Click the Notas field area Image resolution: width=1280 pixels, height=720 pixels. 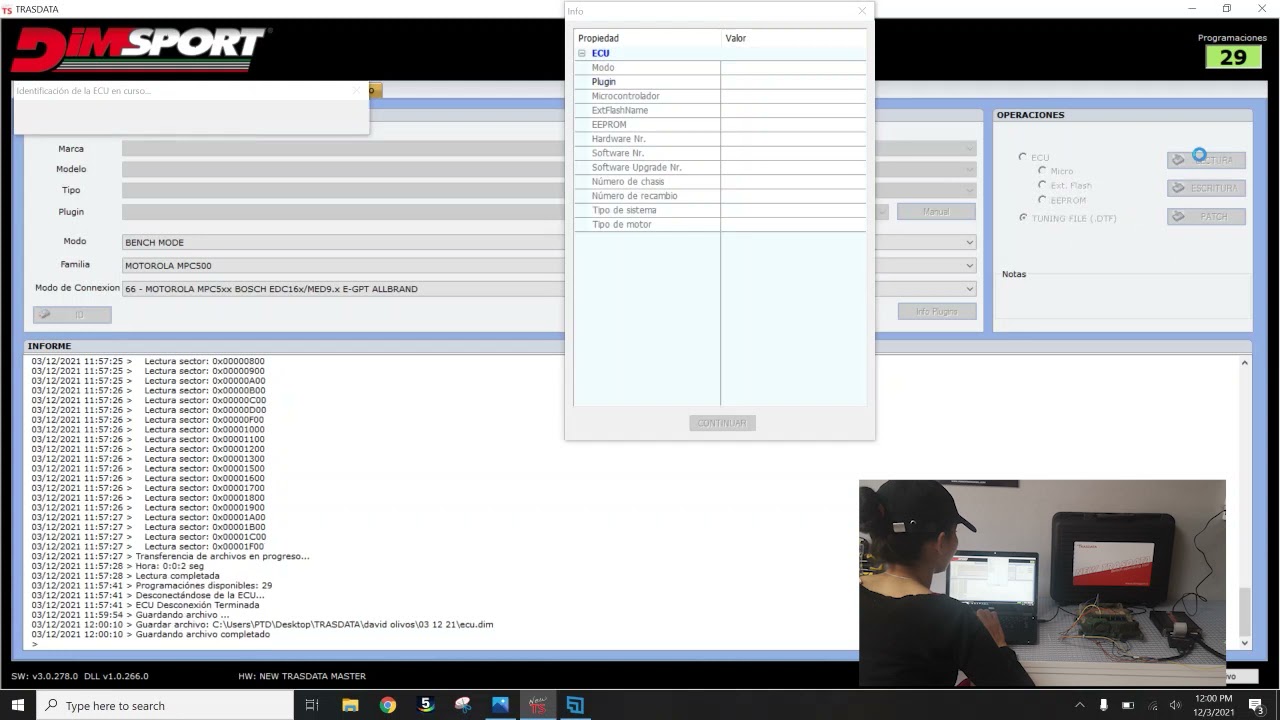[1125, 300]
